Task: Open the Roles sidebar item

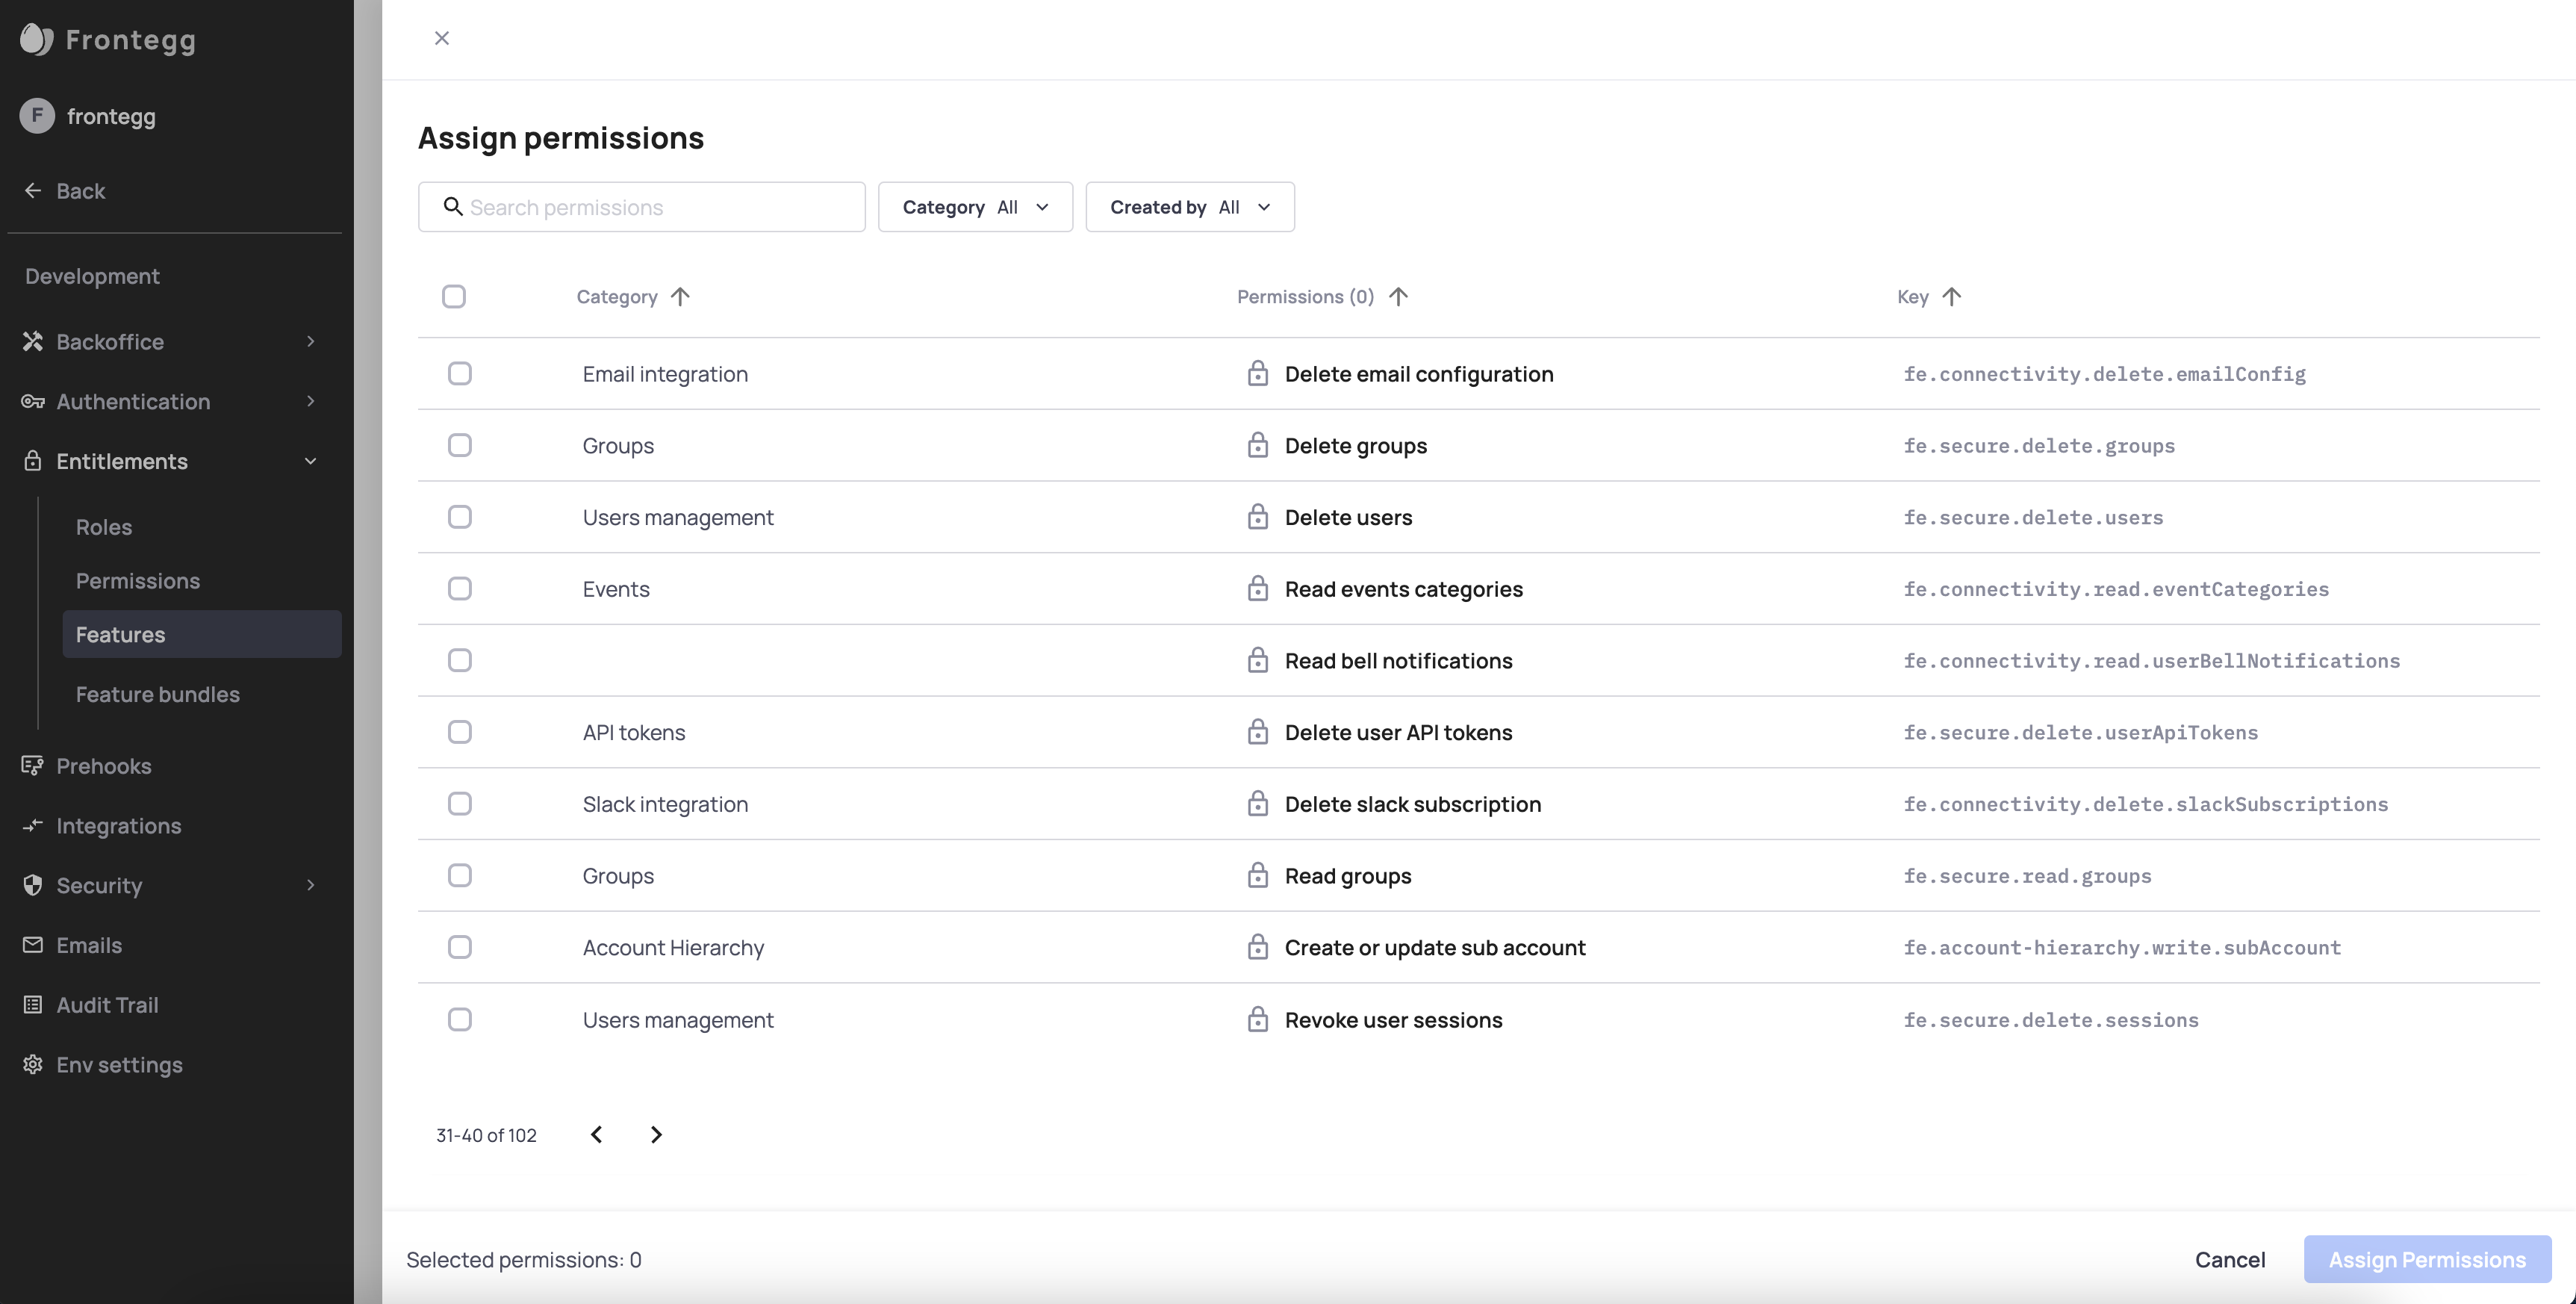Action: coord(104,527)
